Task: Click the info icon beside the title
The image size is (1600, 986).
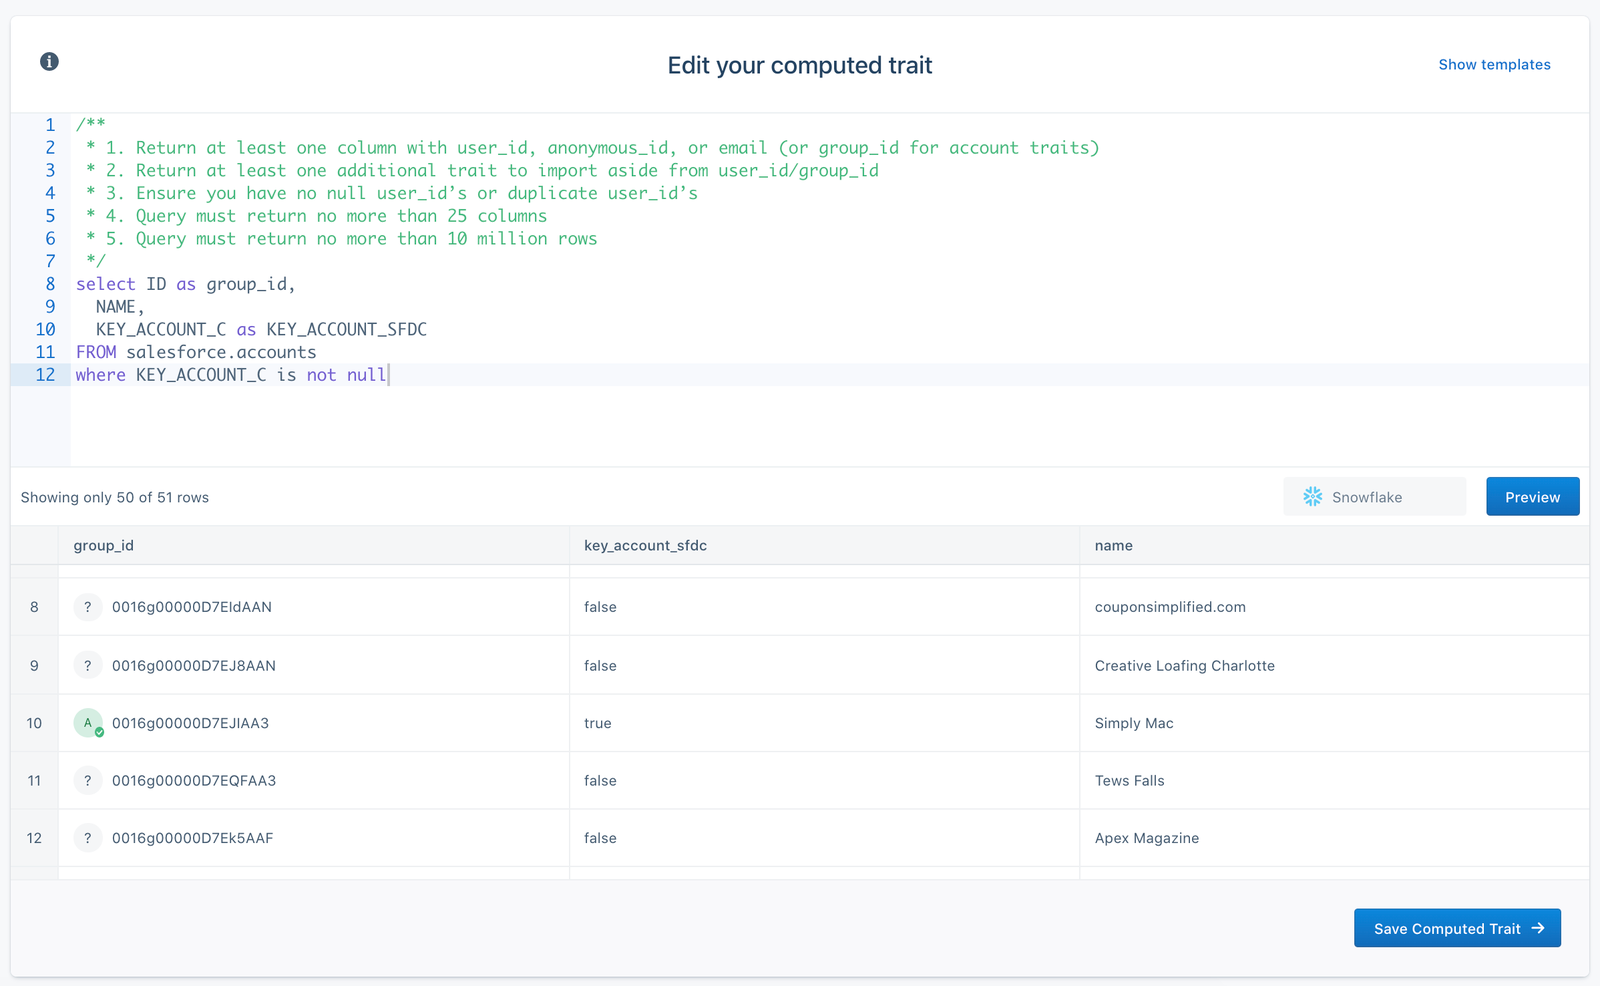Action: pos(49,62)
